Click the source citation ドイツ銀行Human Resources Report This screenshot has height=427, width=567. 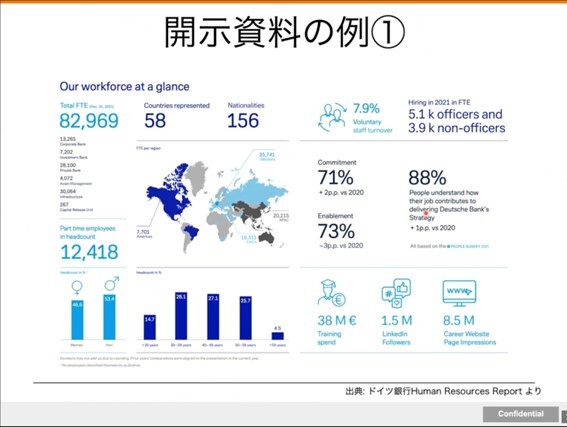click(x=445, y=391)
